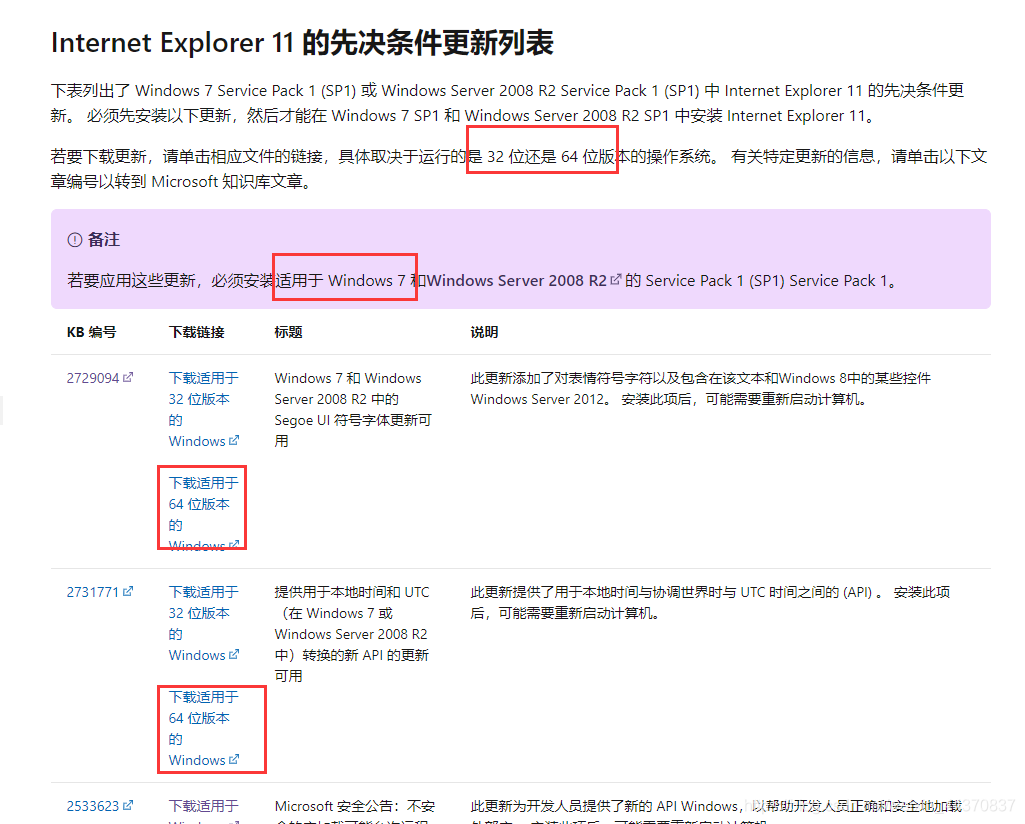Click the KB 2729094 description about 表情符号字符

[x=701, y=388]
